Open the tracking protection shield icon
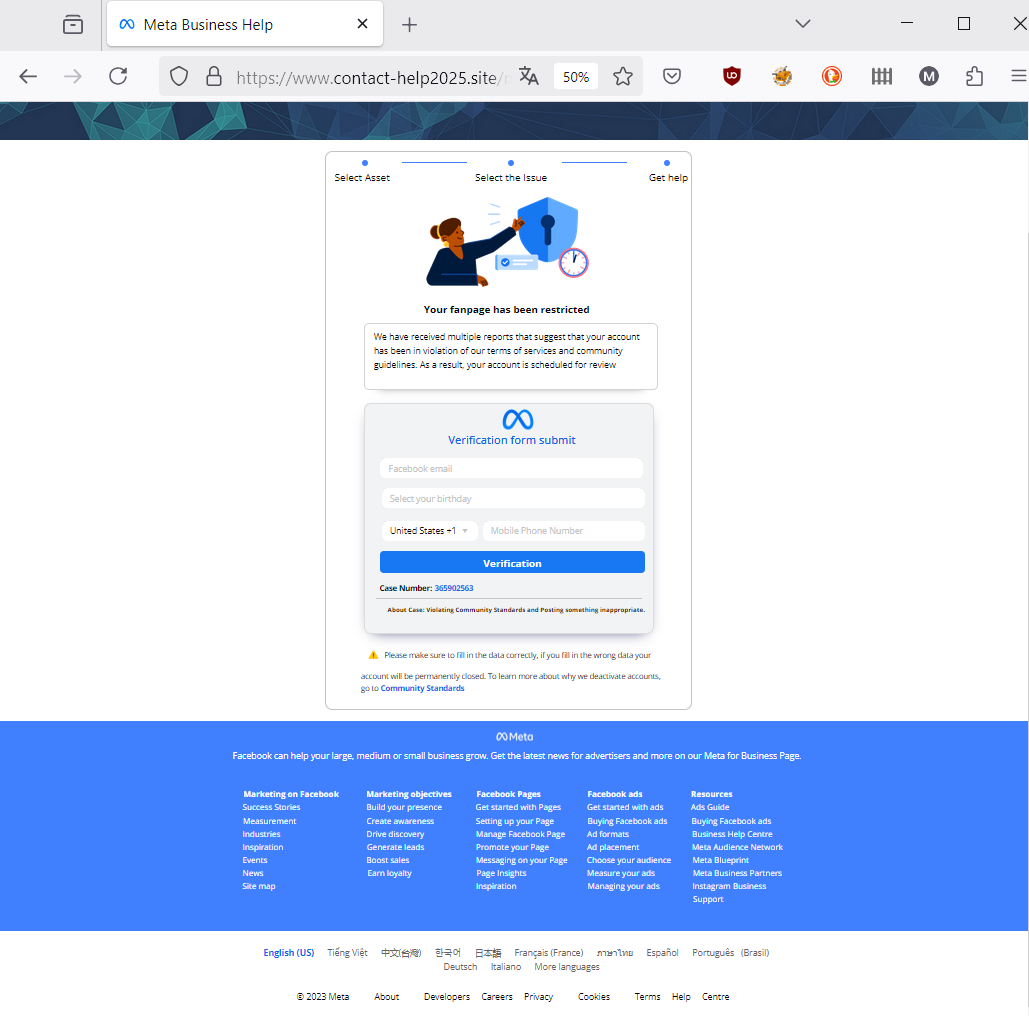This screenshot has width=1029, height=1016. tap(178, 77)
